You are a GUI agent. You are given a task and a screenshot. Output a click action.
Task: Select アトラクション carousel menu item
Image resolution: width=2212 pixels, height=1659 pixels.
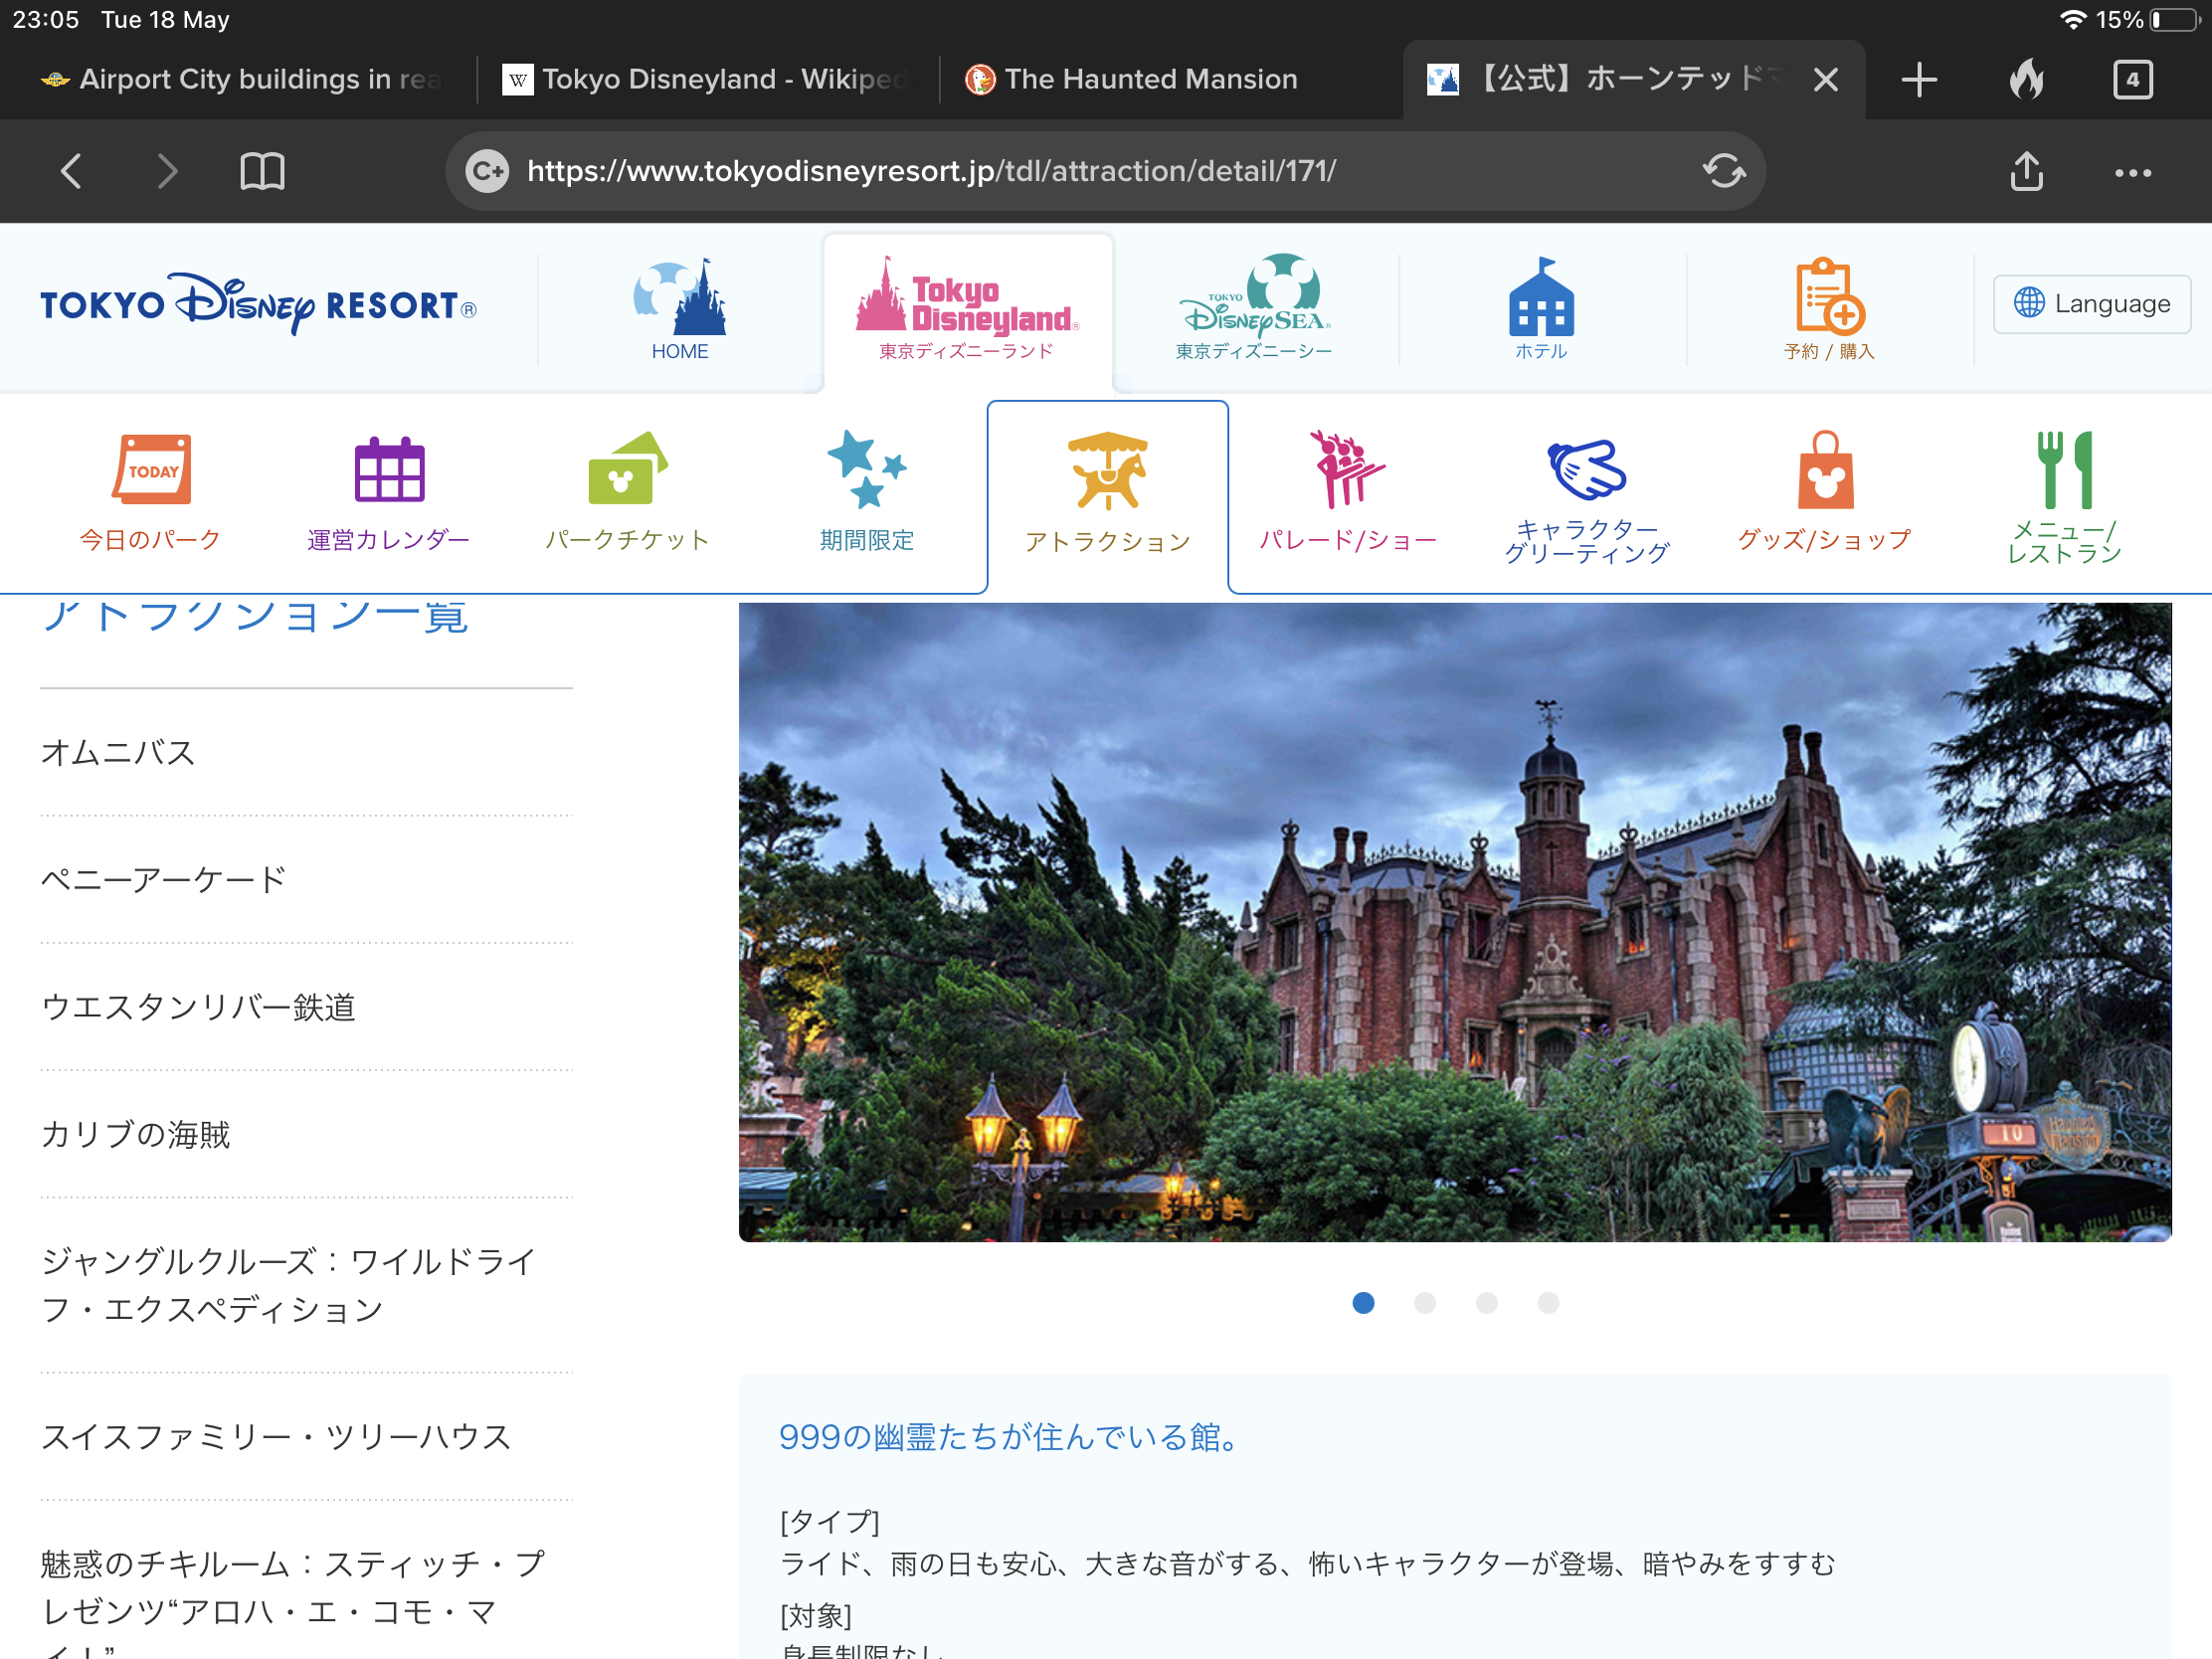coord(1107,495)
